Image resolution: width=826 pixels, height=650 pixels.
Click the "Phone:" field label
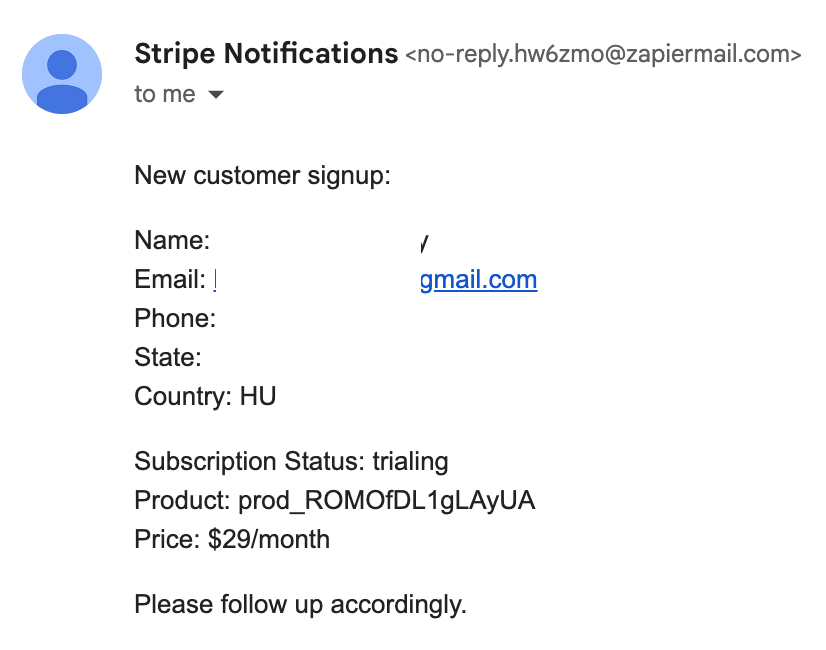(175, 319)
